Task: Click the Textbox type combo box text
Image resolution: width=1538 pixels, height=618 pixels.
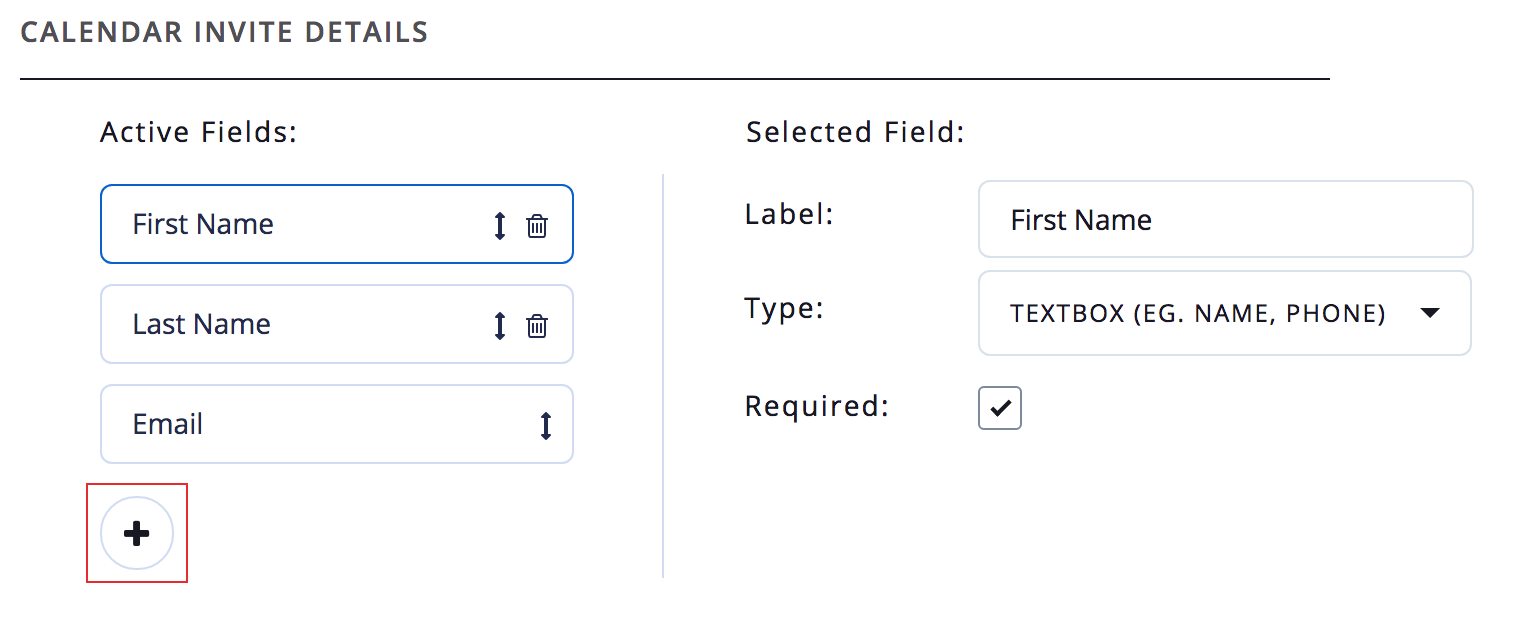Action: (1197, 314)
